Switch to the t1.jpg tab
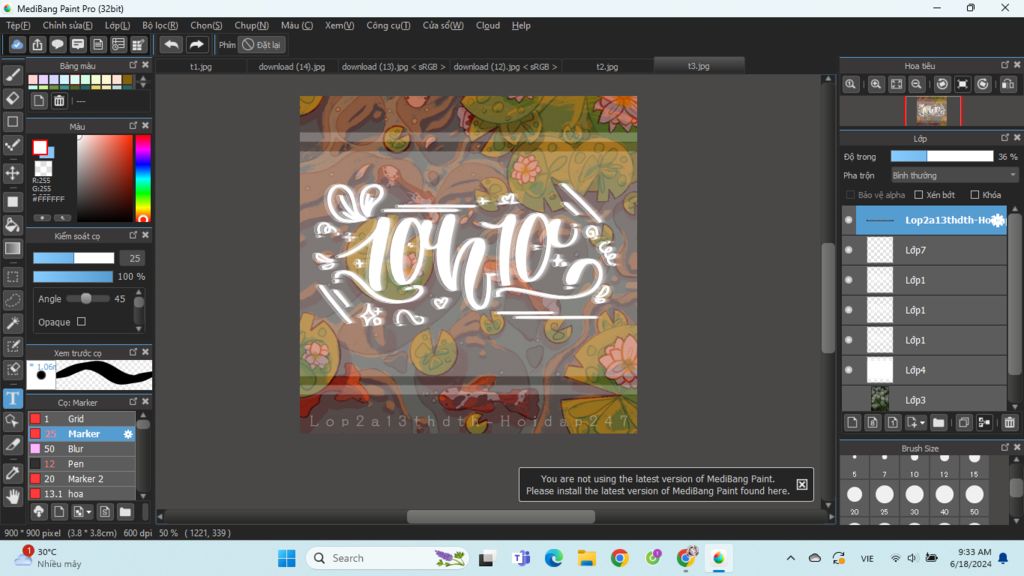The width and height of the screenshot is (1024, 576). tap(201, 67)
